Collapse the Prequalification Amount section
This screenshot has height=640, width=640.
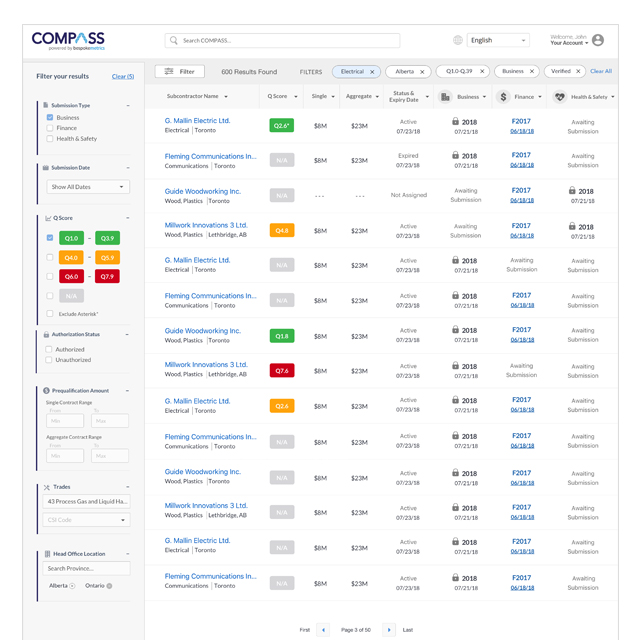(127, 391)
